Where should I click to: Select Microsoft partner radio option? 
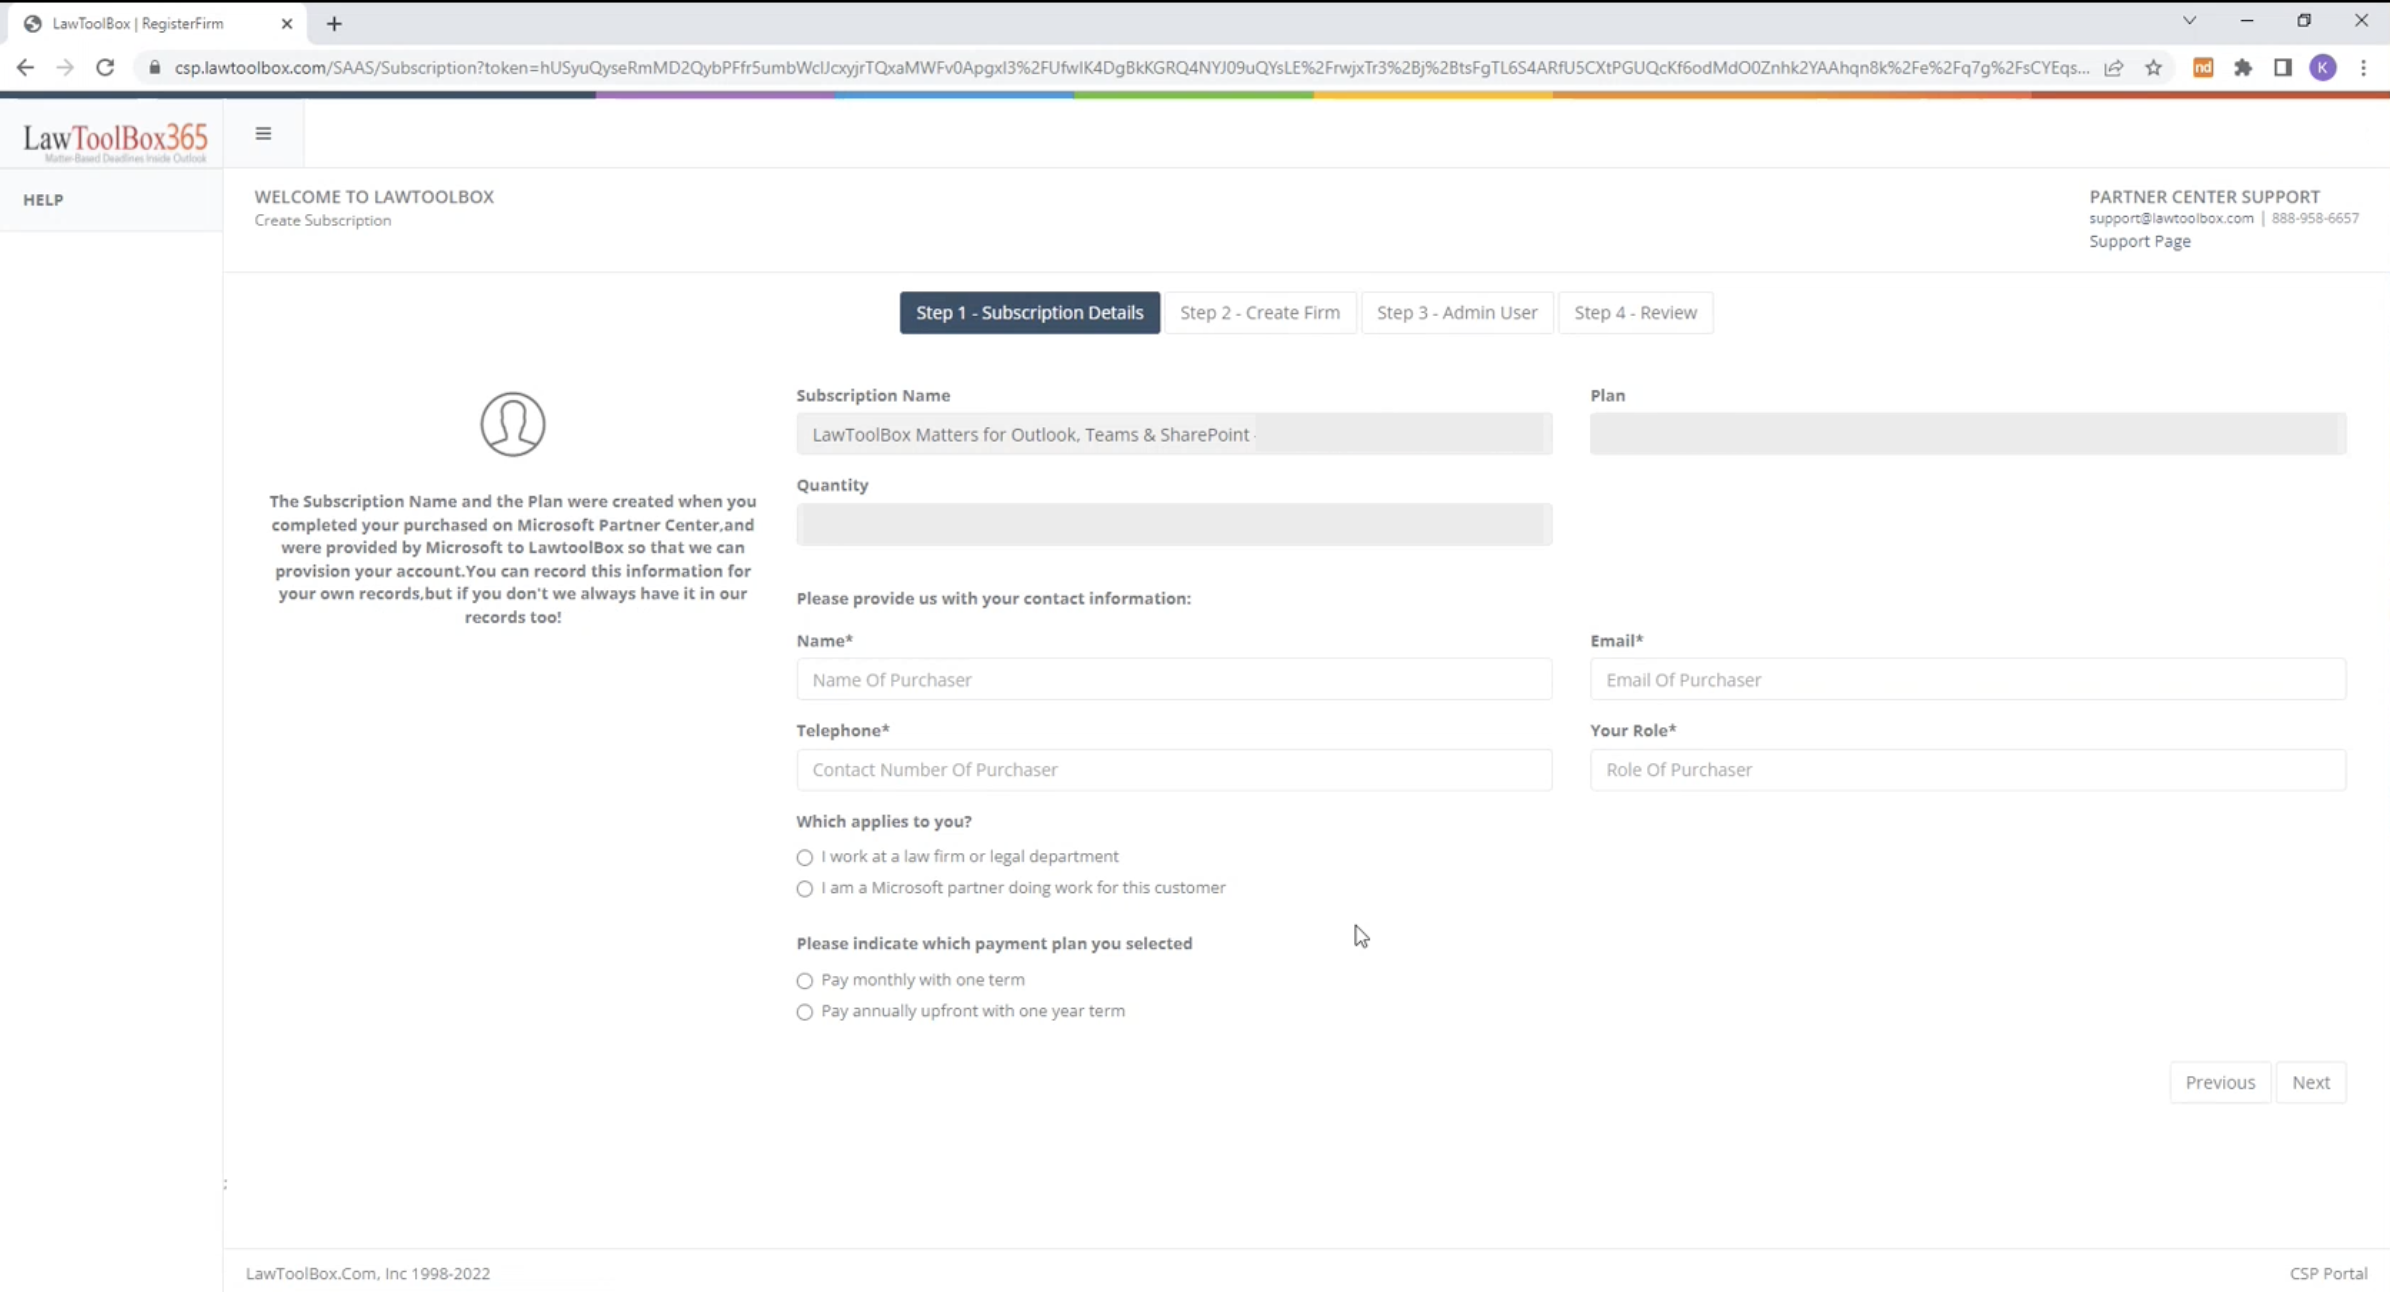[x=805, y=888]
